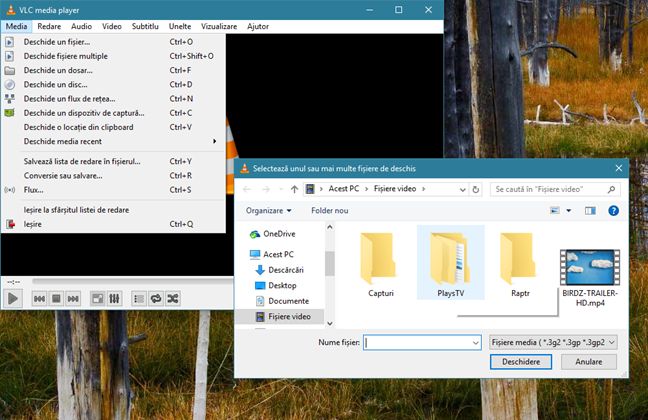The height and width of the screenshot is (420, 648).
Task: Open the Unelte menu
Action: point(180,26)
